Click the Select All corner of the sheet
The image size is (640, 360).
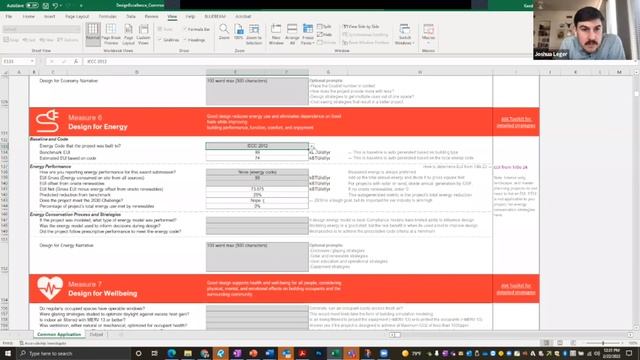(x=5, y=72)
